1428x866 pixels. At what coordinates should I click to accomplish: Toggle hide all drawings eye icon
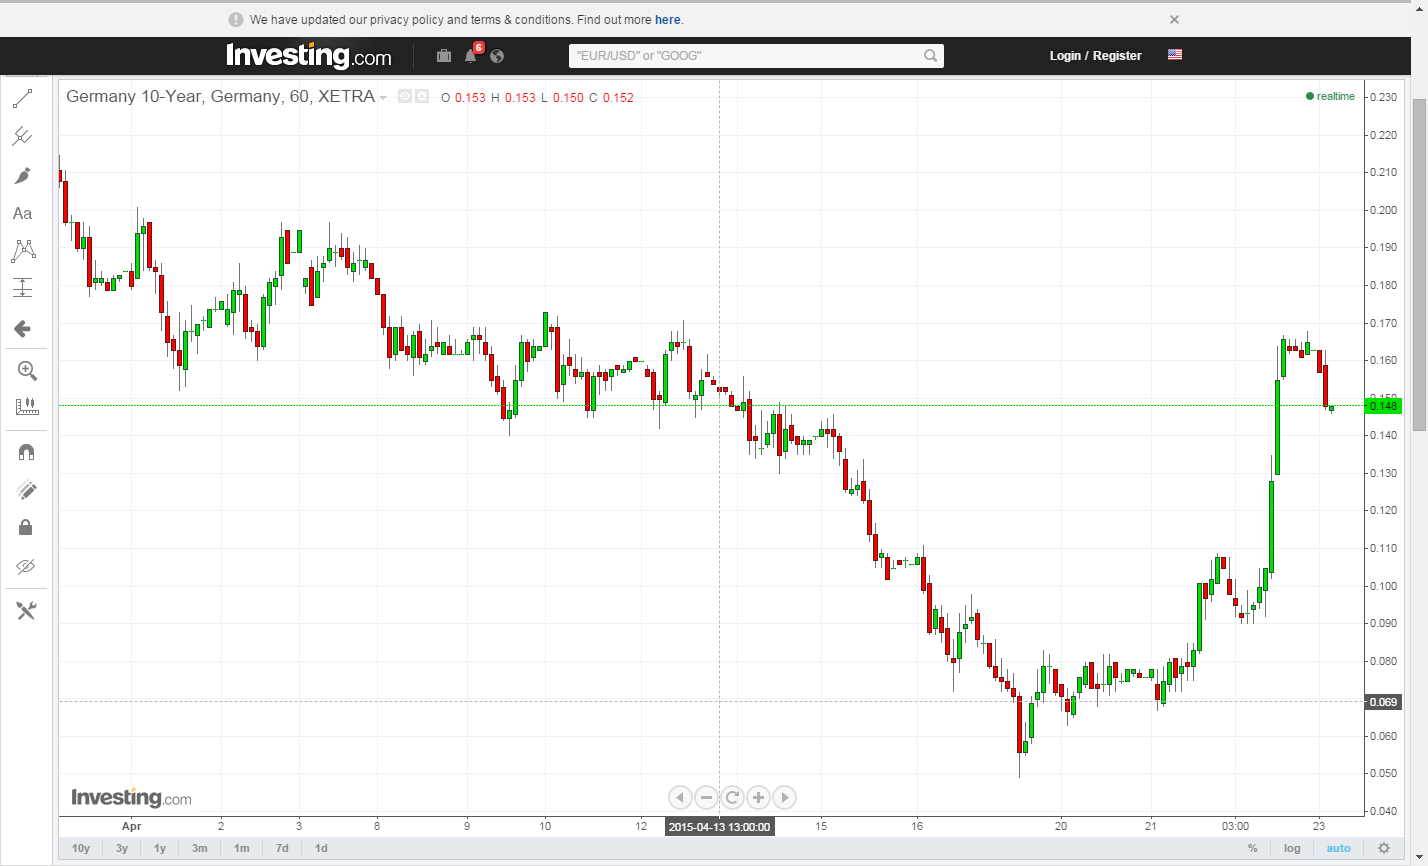coord(27,567)
